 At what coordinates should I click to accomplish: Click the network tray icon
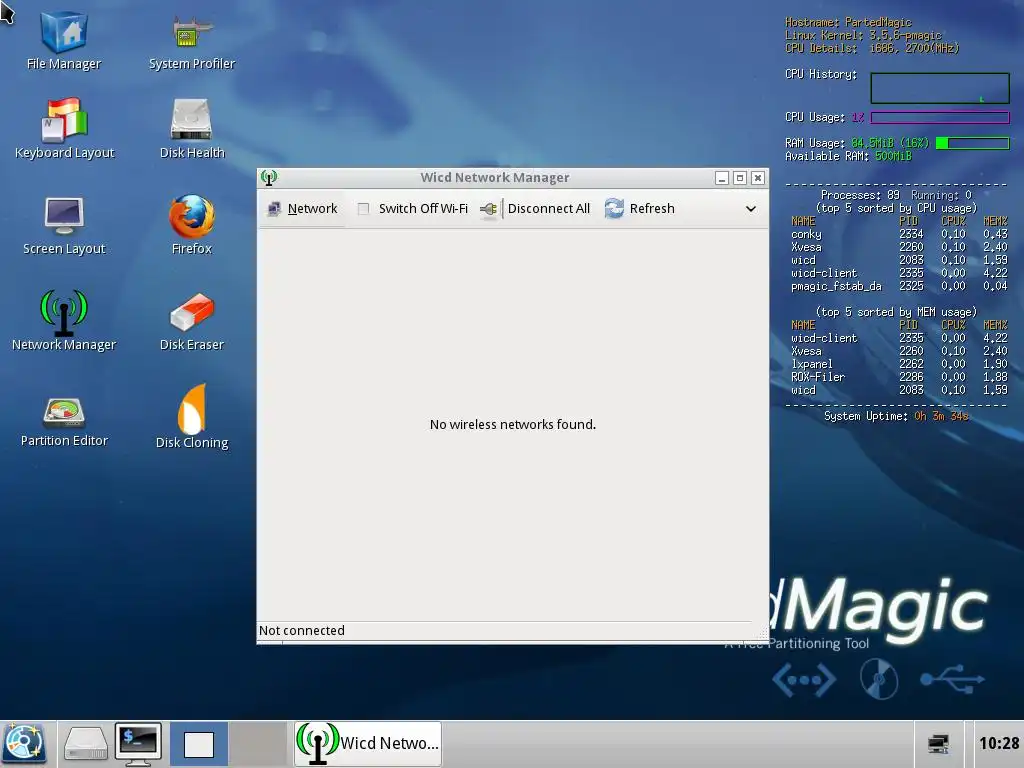[x=938, y=744]
